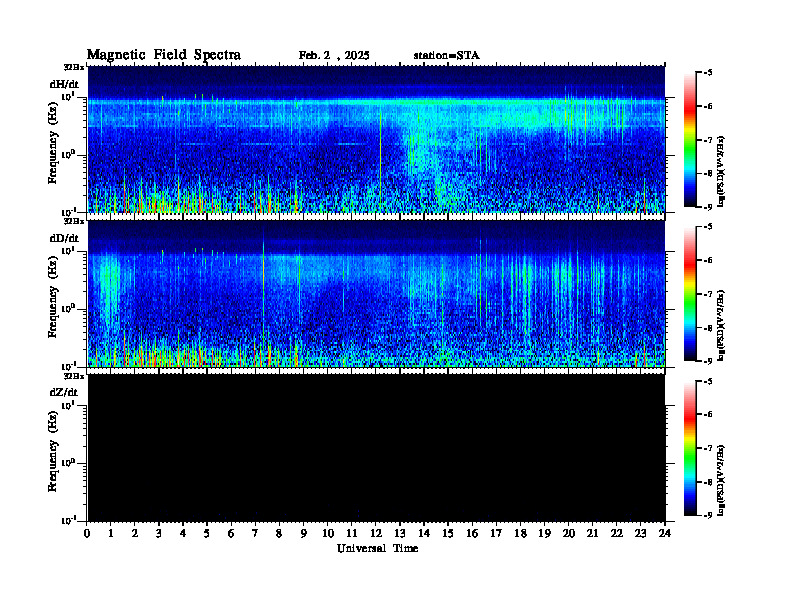
Task: Click the Frequency (Hz) label of the dH/dt panel
Action: coord(53,145)
